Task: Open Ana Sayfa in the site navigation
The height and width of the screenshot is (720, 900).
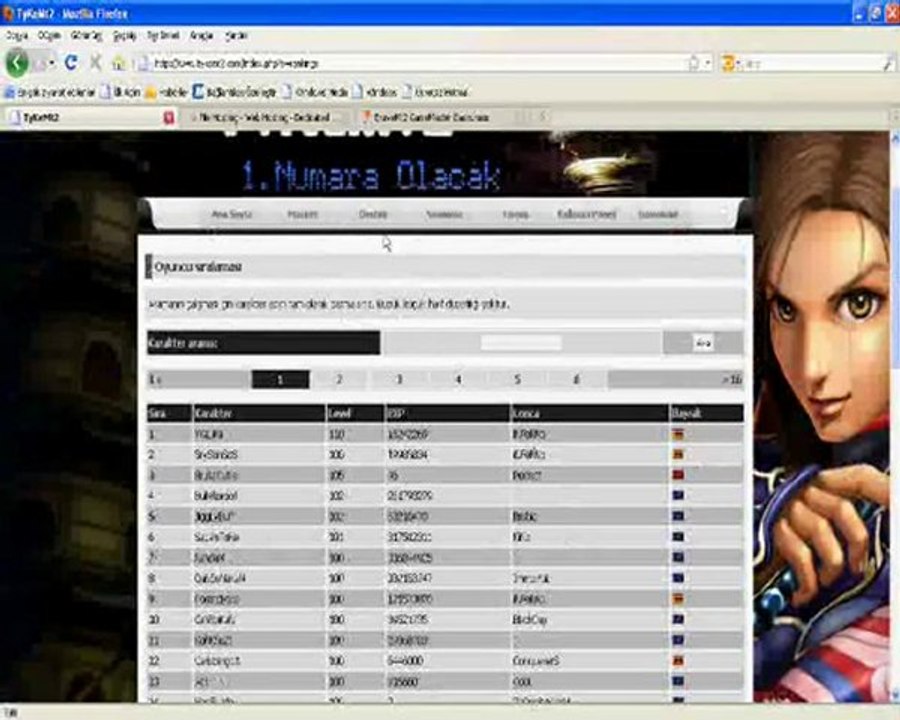Action: click(x=232, y=214)
